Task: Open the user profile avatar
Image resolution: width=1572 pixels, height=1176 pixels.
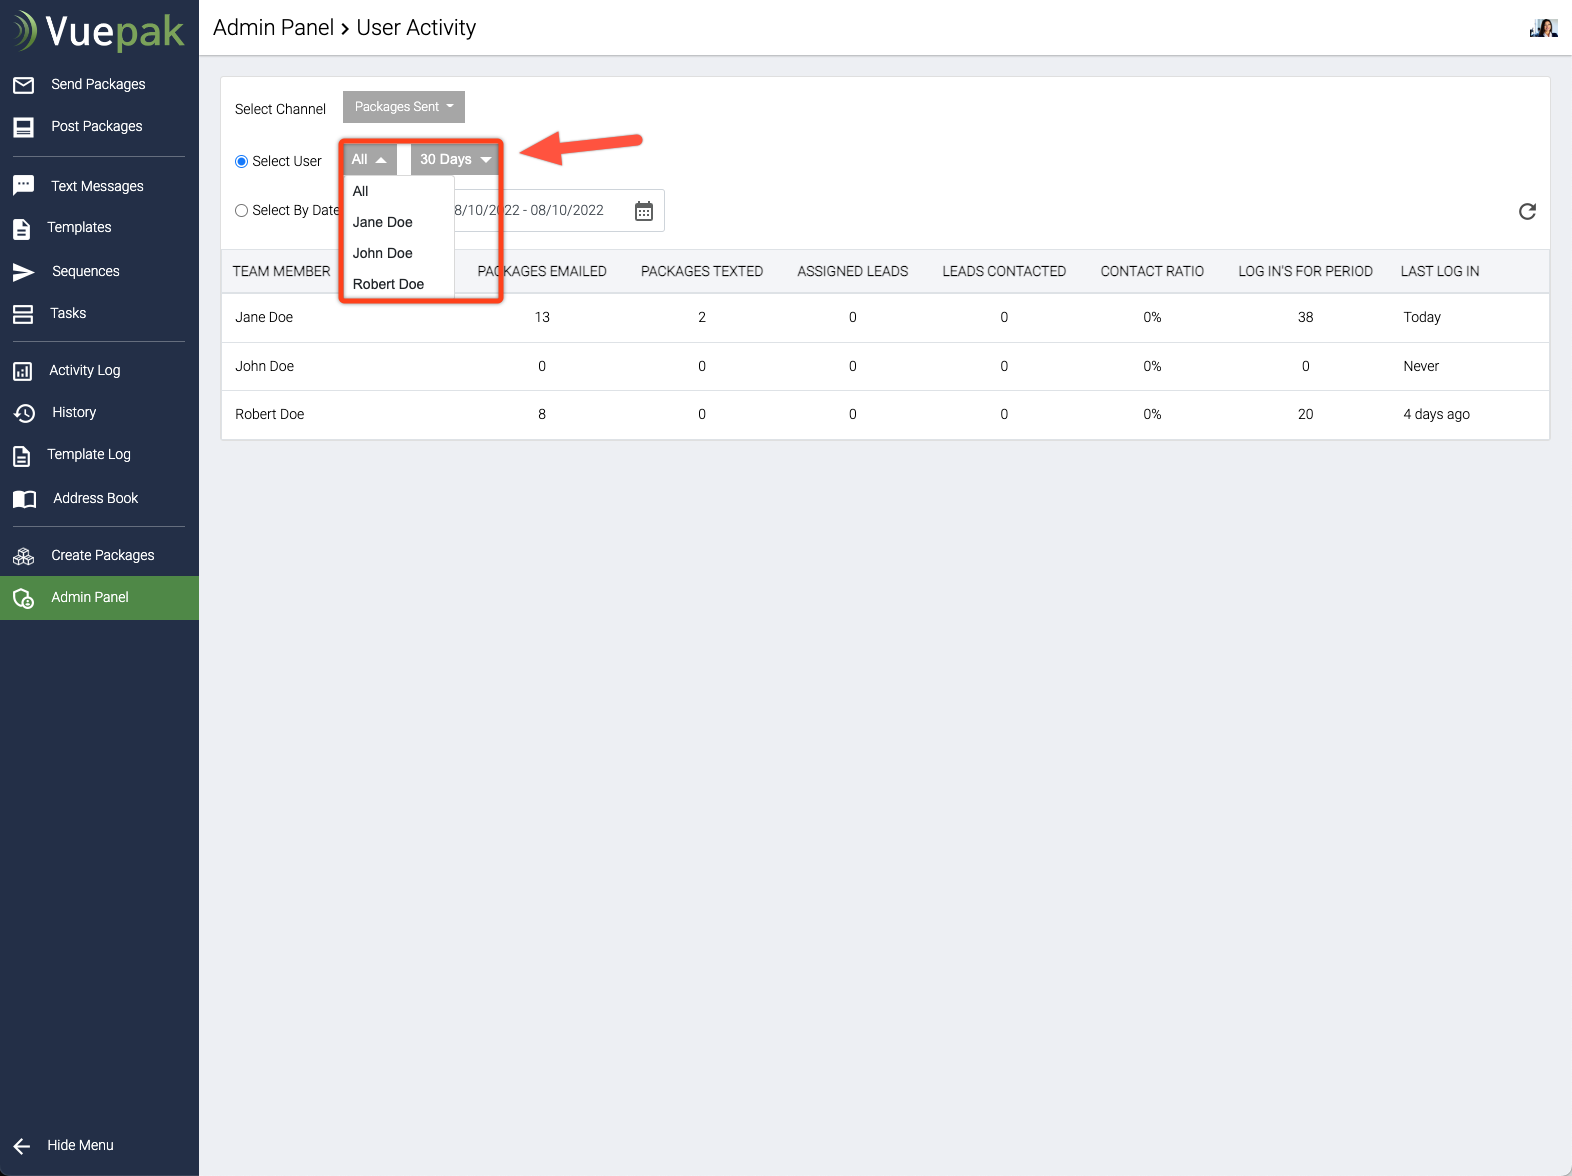Action: click(x=1543, y=28)
